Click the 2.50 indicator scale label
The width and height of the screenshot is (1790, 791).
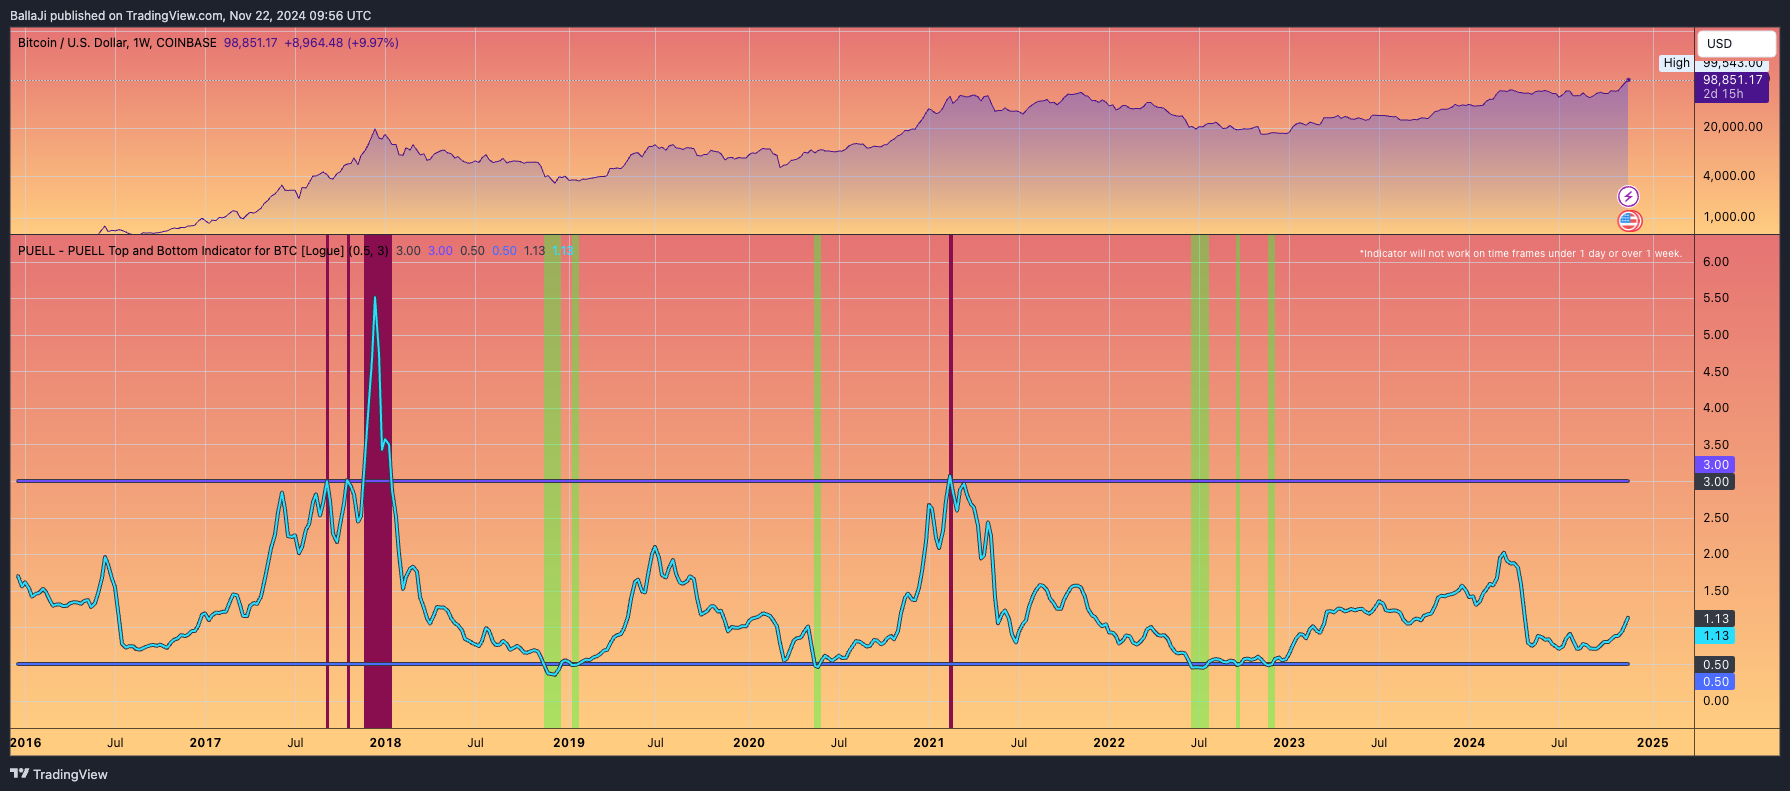1716,518
